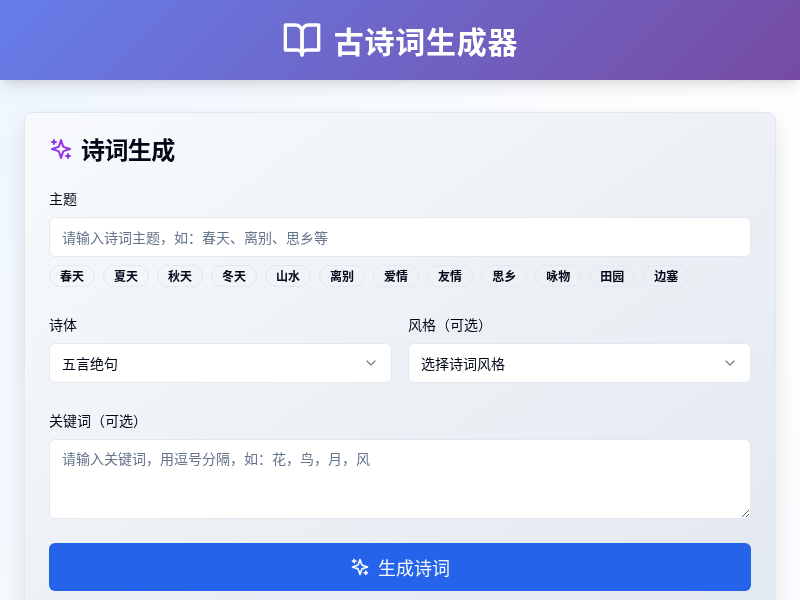Click the 生成诗词 generate button
Image resolution: width=800 pixels, height=600 pixels.
pyautogui.click(x=399, y=567)
